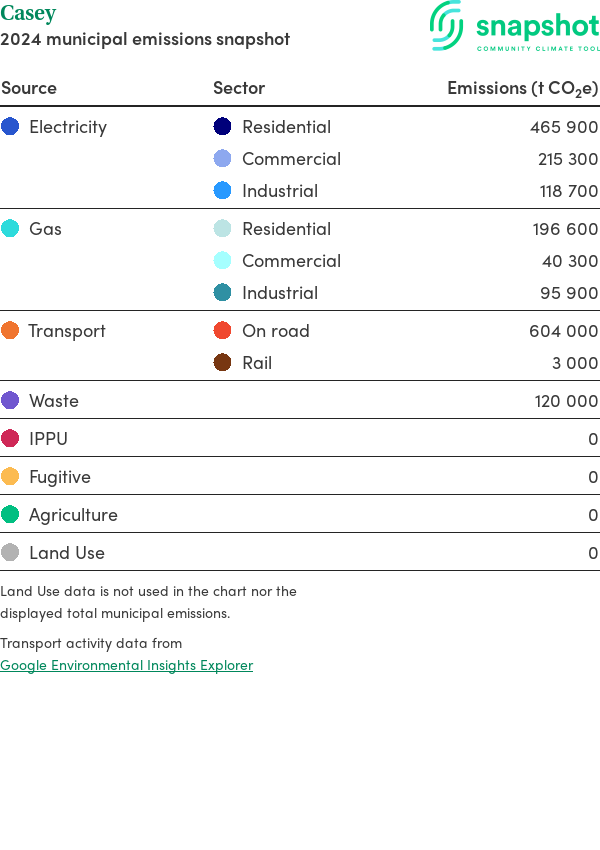Click the Snapshot climate tool logo
The height and width of the screenshot is (850, 600).
(x=514, y=26)
